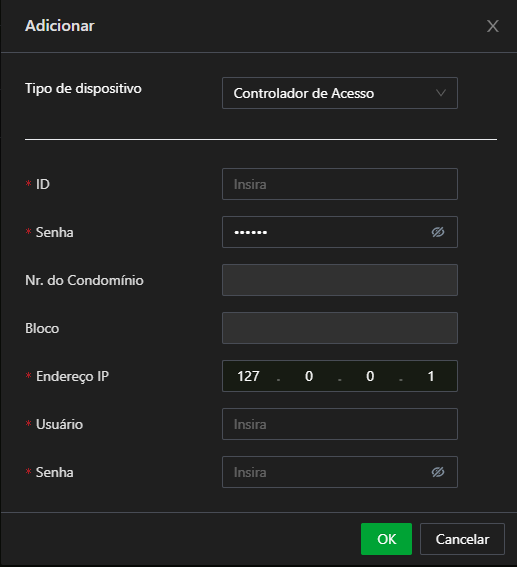Image resolution: width=517 pixels, height=567 pixels.
Task: Expand the Tipo de dispositivo chevron arrow
Action: (x=440, y=93)
